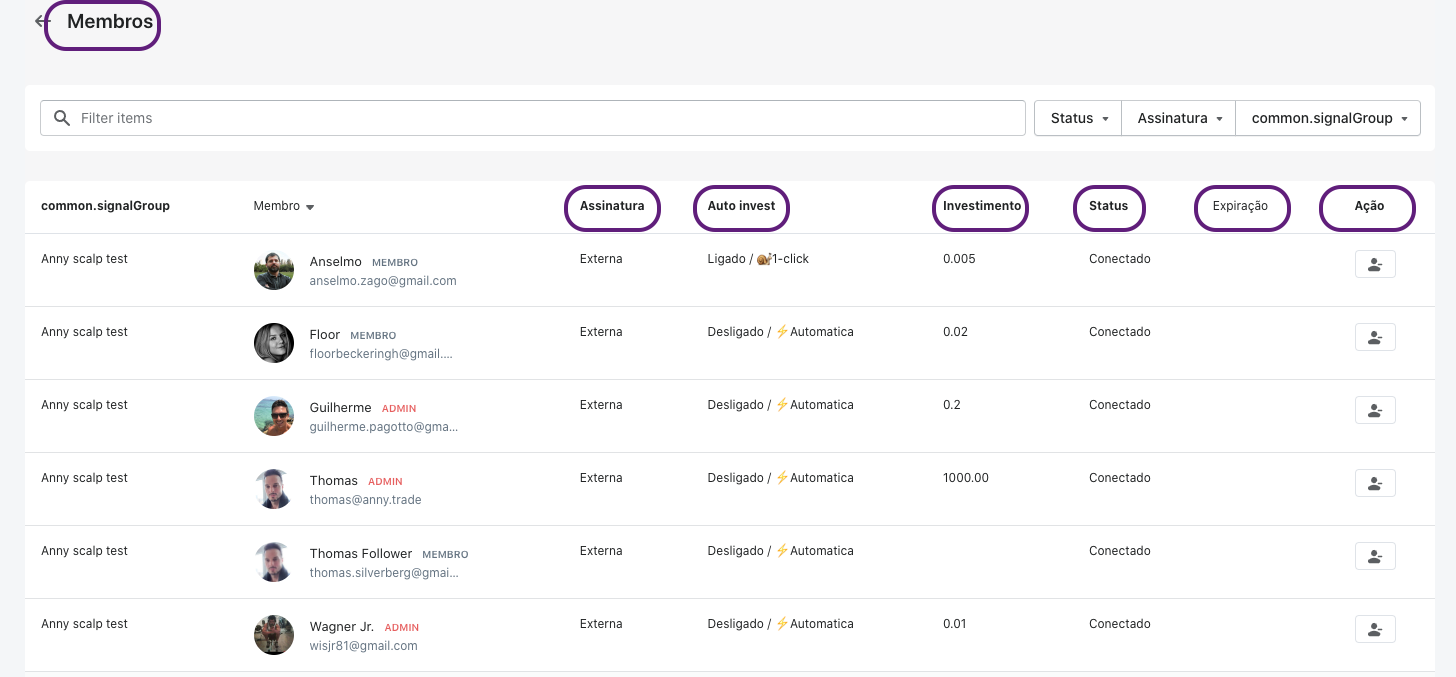The image size is (1456, 677).
Task: Remove member Floor via action icon
Action: point(1375,337)
